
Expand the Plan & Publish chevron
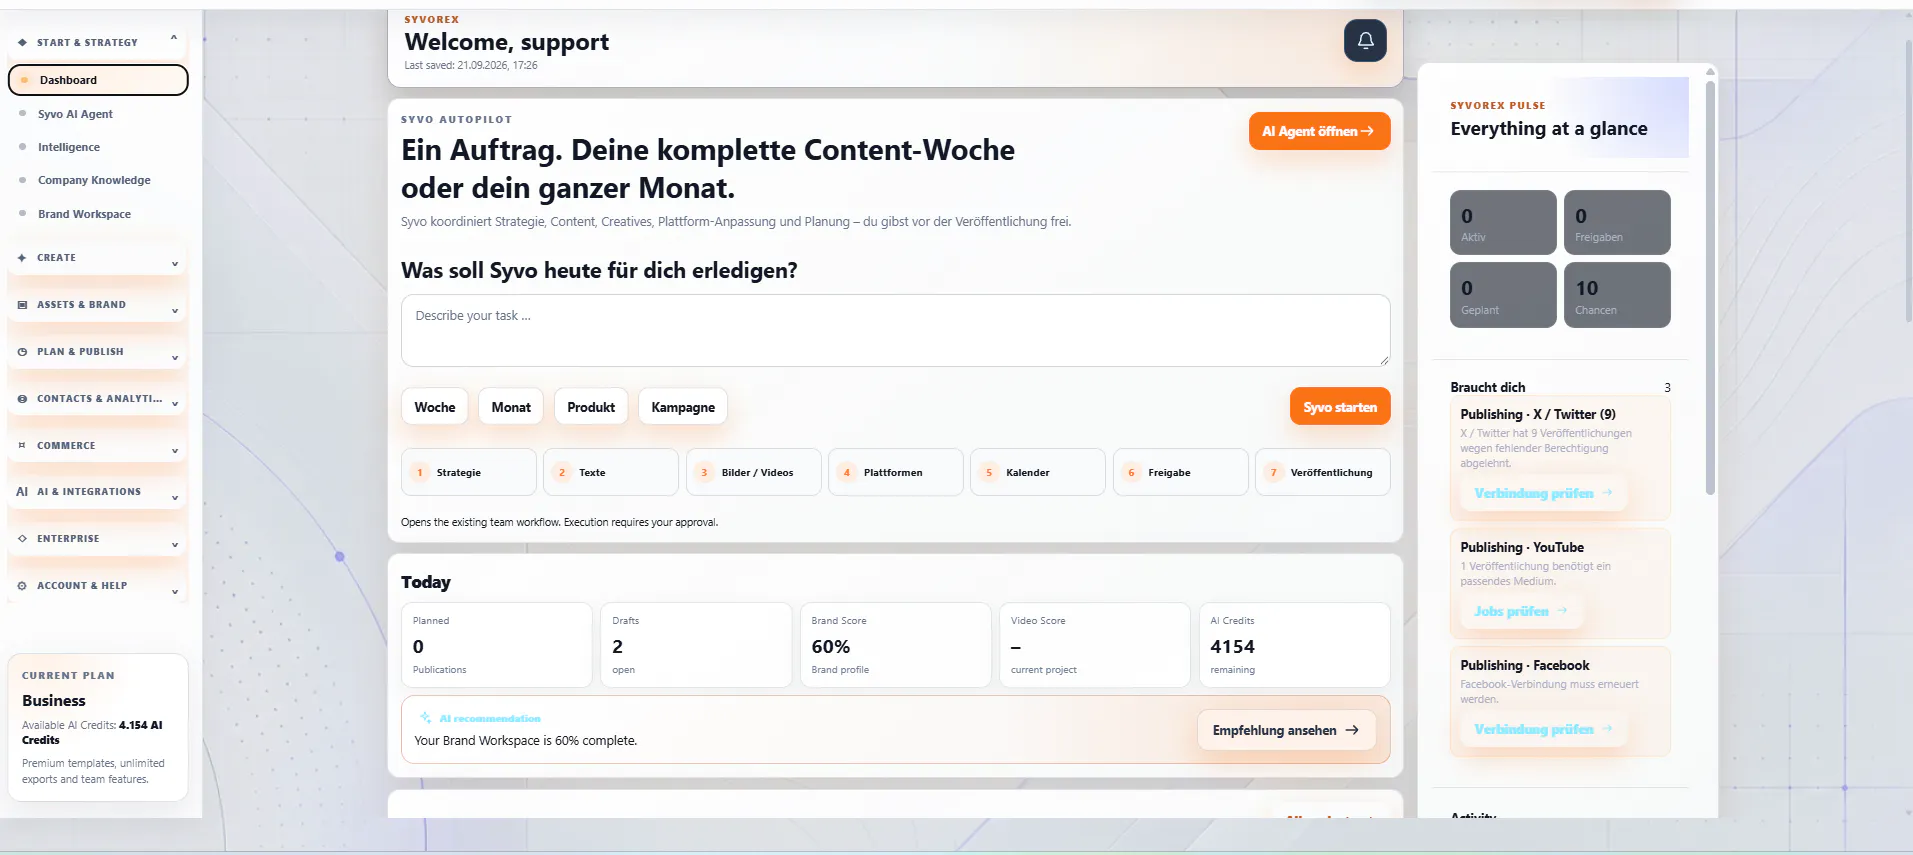175,358
